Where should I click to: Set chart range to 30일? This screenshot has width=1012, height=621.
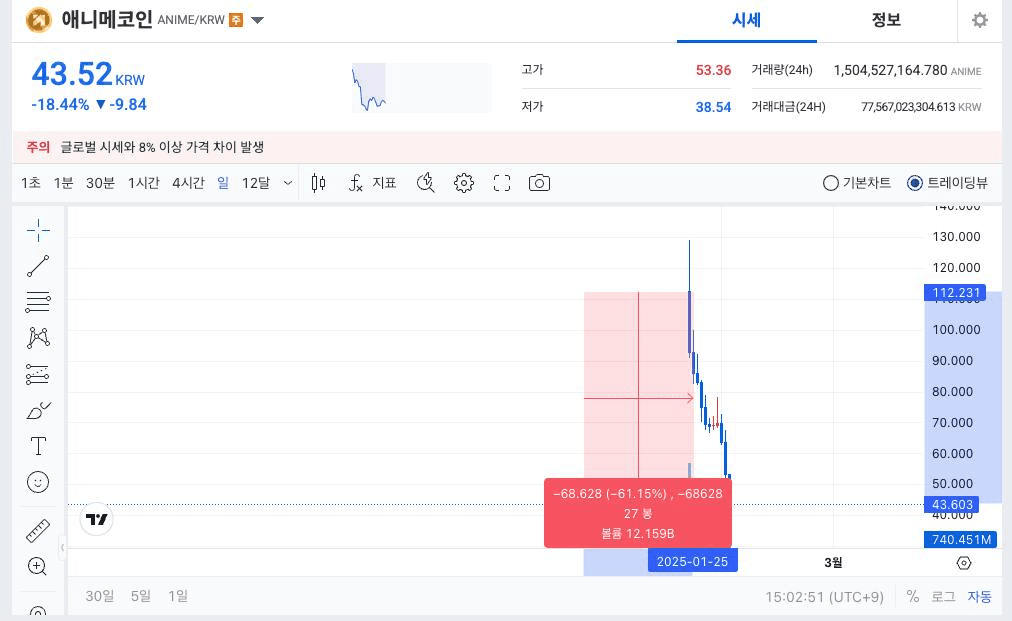(99, 596)
